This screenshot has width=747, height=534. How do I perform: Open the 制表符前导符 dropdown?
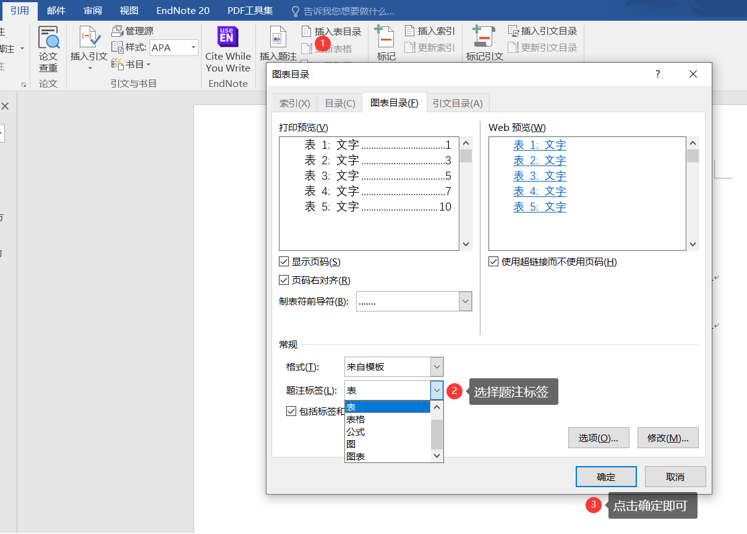tap(465, 302)
